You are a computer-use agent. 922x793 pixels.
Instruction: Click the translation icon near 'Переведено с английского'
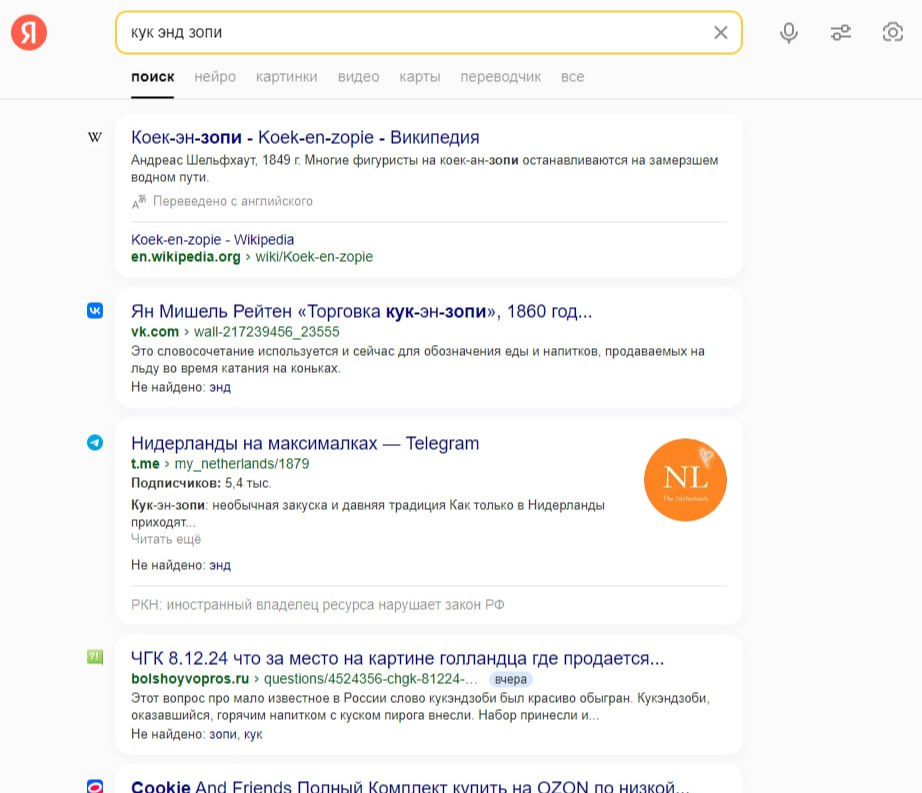pos(139,202)
